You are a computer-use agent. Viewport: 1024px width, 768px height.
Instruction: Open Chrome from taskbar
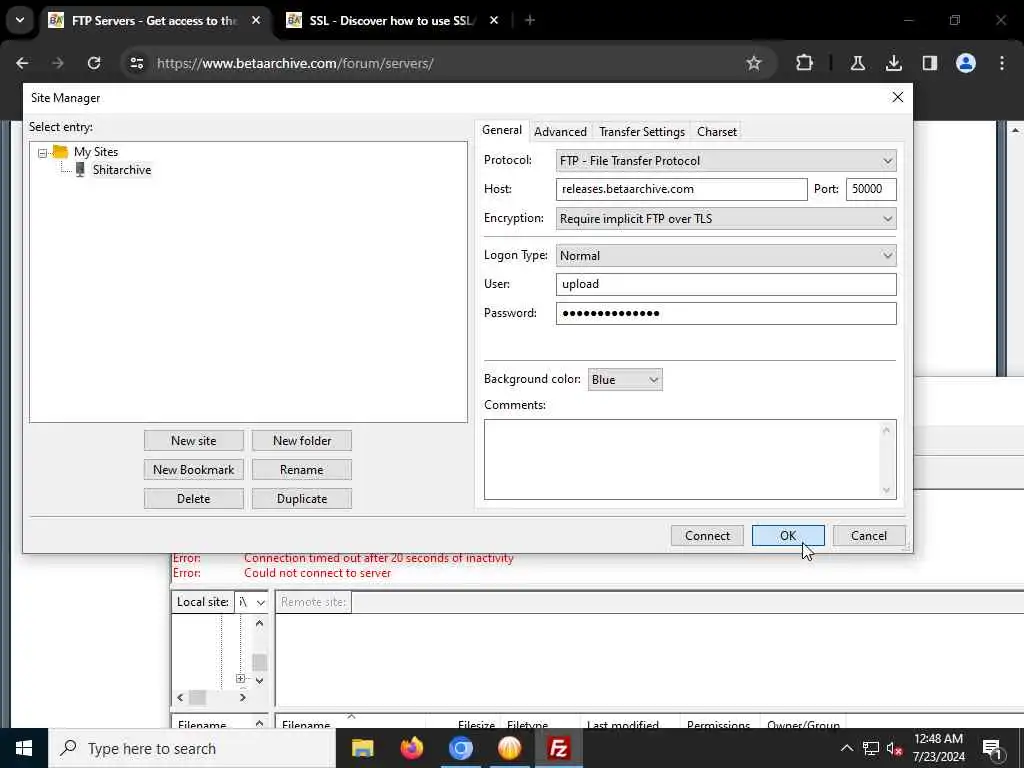pyautogui.click(x=460, y=748)
